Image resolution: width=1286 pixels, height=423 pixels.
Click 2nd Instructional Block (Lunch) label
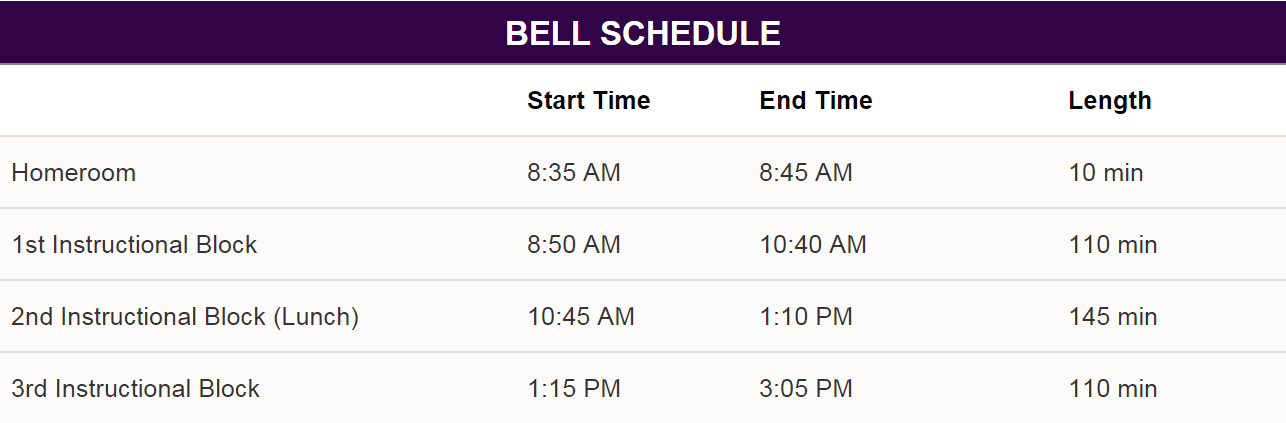point(185,317)
